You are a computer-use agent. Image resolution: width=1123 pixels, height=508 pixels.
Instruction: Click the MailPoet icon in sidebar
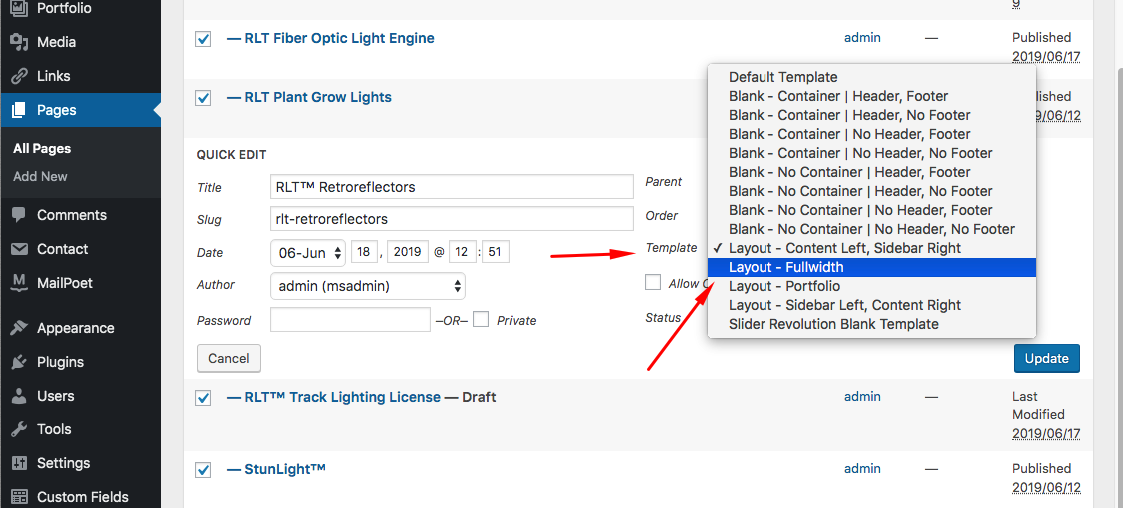[19, 283]
